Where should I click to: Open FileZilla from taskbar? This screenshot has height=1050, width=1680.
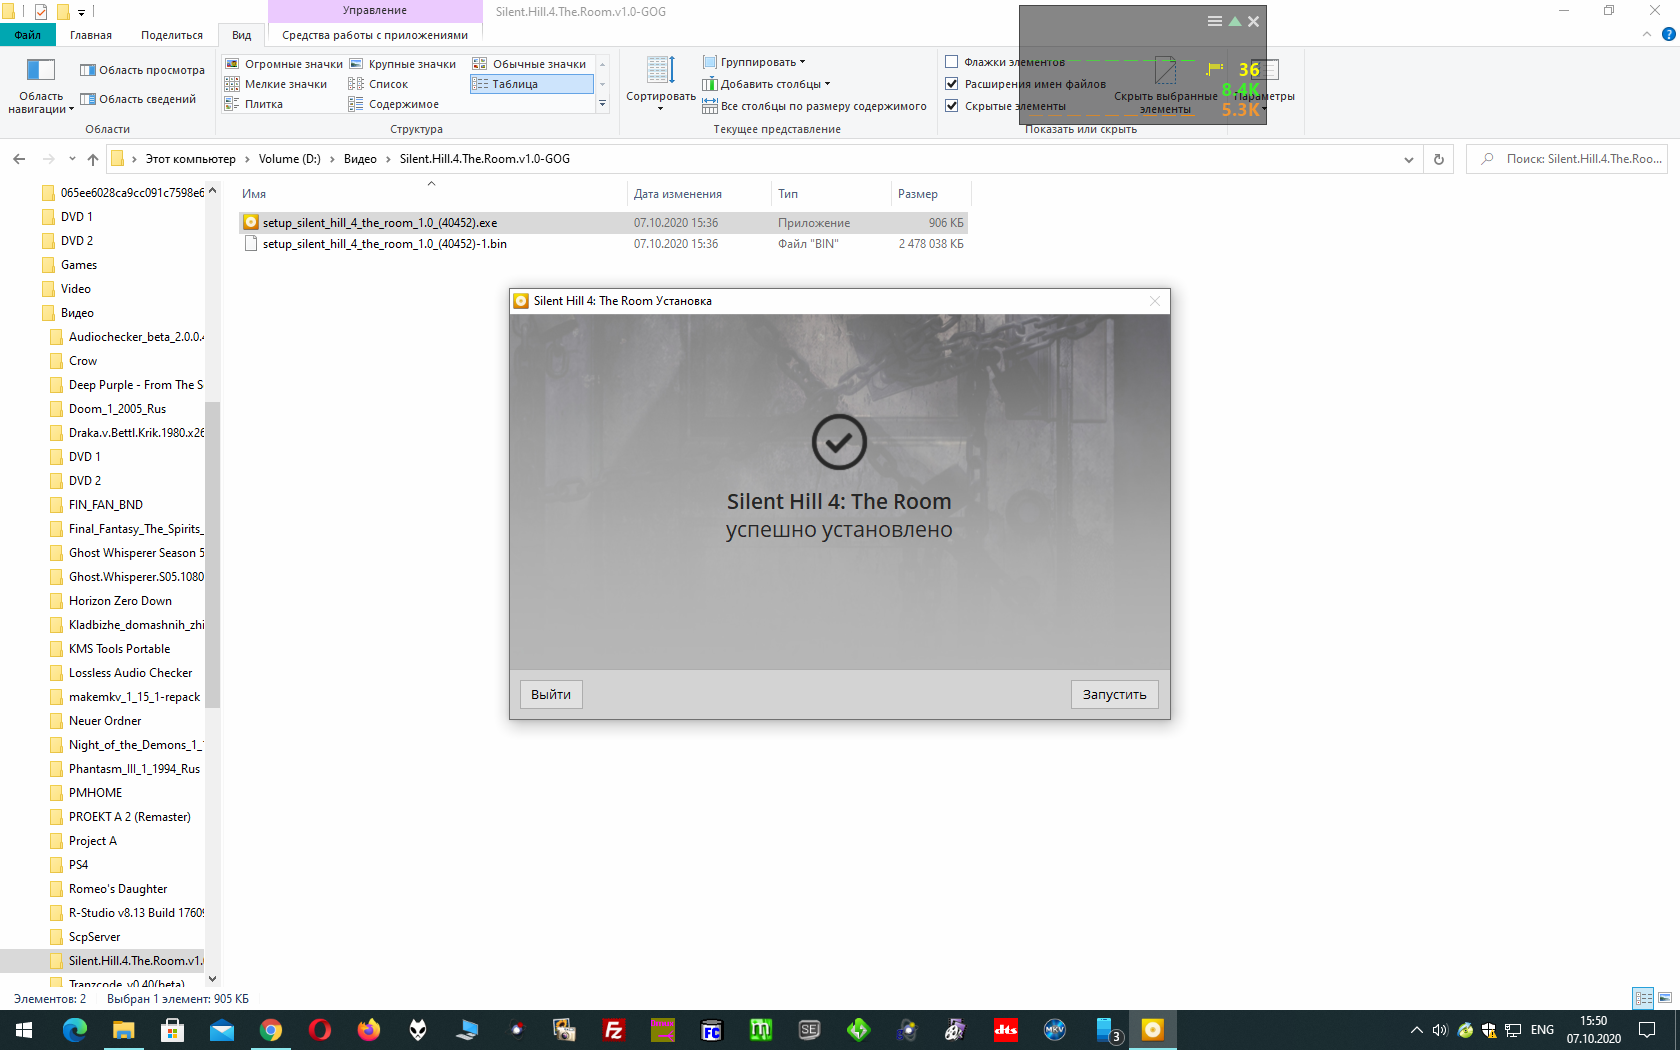pyautogui.click(x=613, y=1030)
